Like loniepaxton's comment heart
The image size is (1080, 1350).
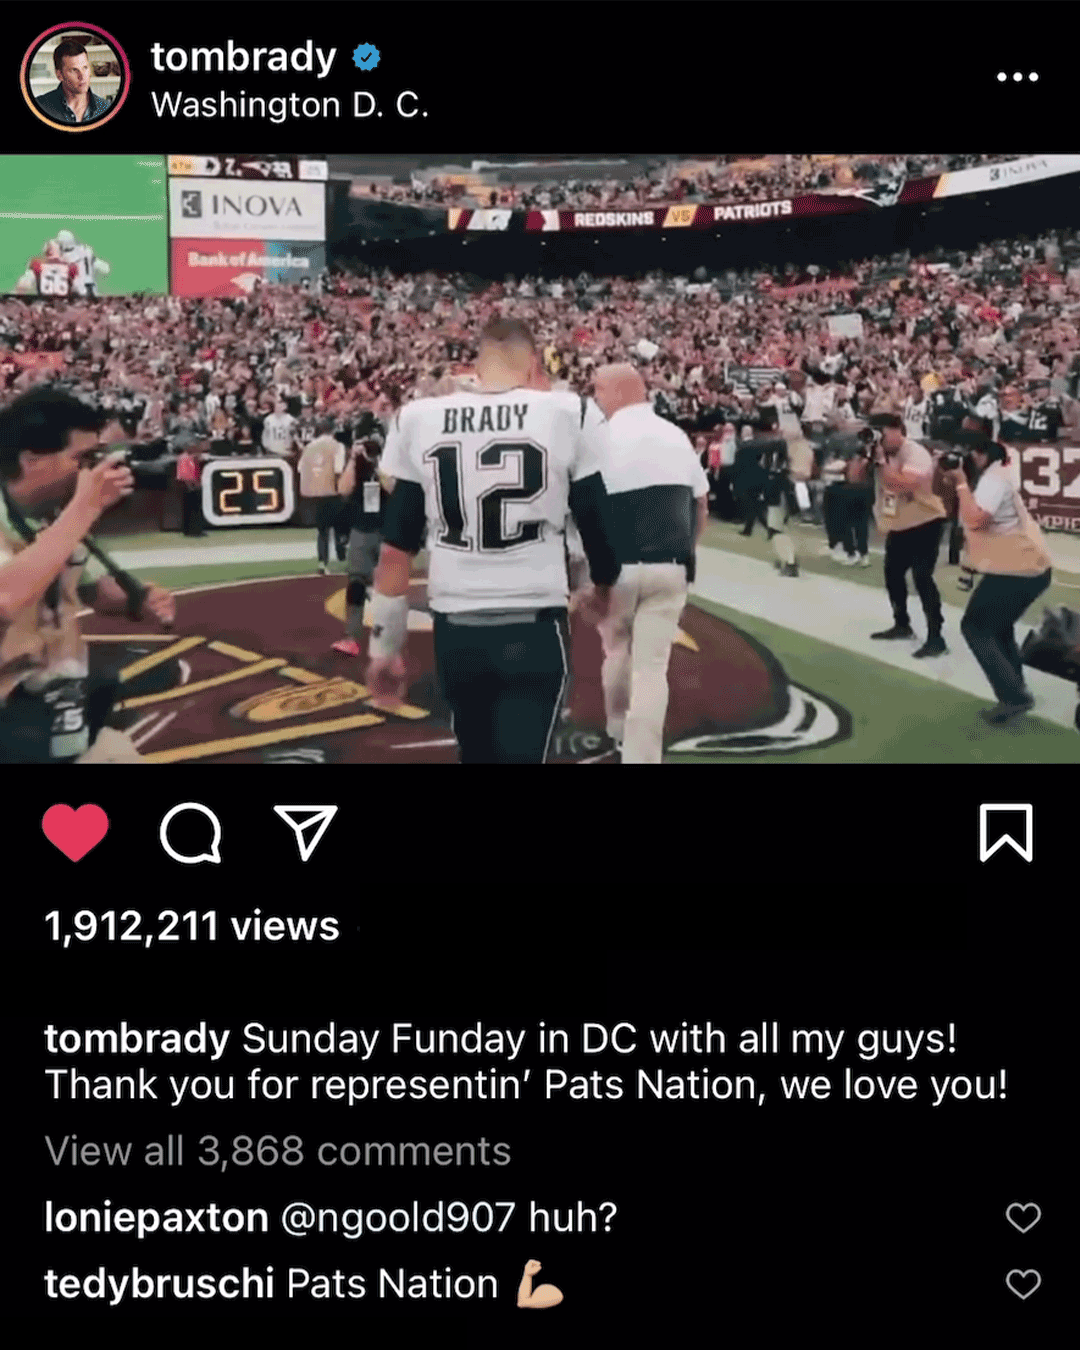[x=1023, y=1217]
